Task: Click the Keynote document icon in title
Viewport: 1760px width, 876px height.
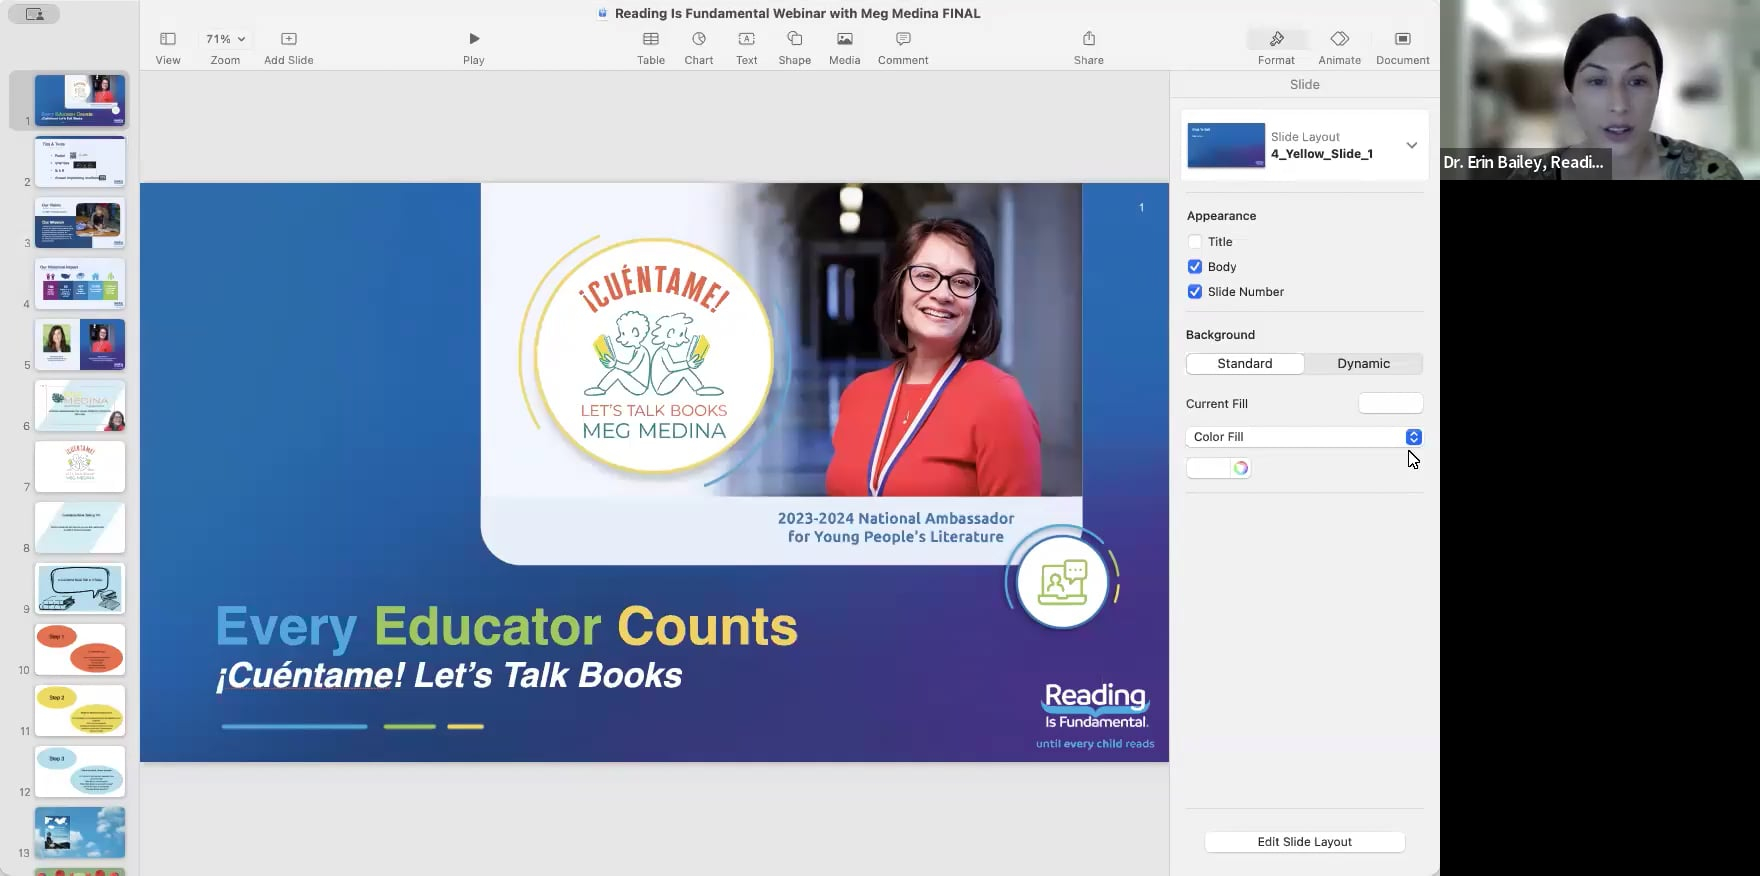Action: coord(603,13)
